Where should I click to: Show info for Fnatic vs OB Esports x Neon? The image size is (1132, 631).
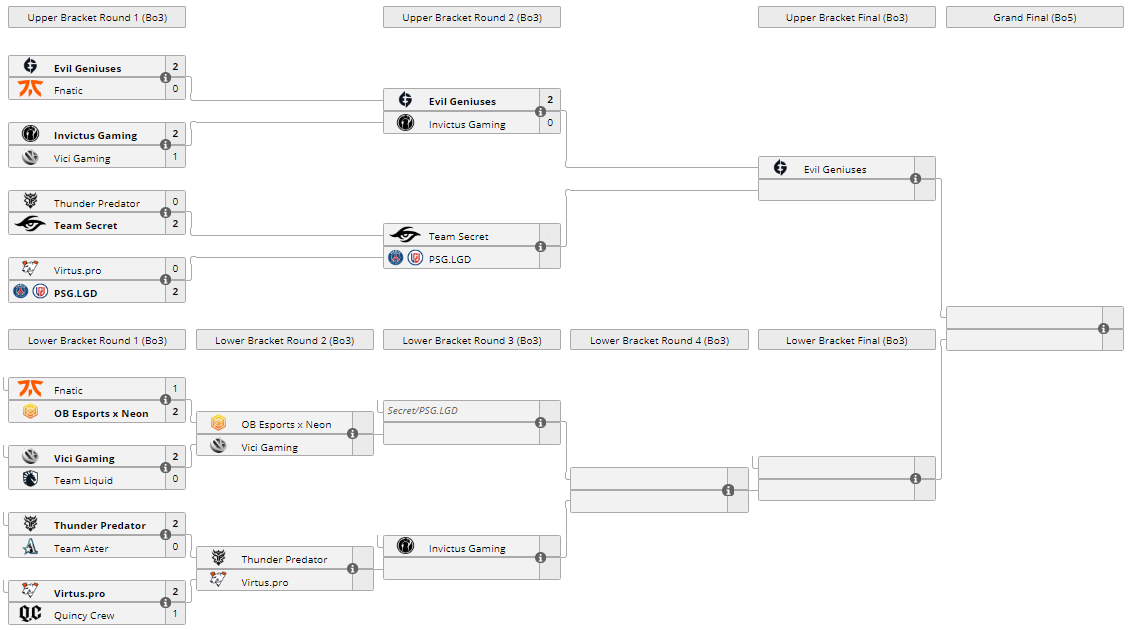(166, 400)
